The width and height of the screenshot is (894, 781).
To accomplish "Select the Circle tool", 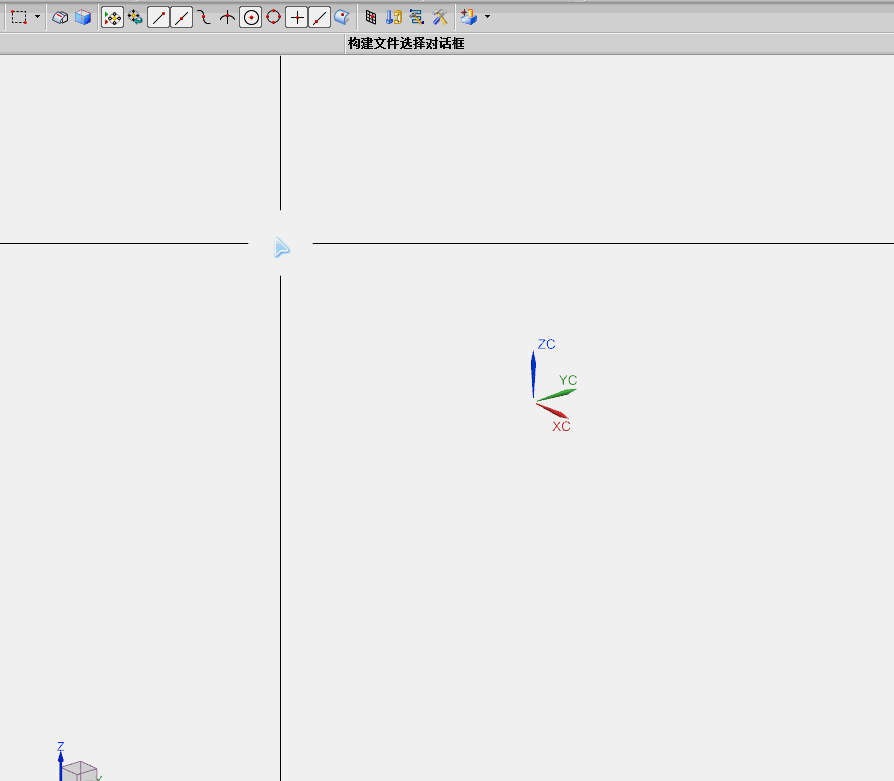I will pos(272,17).
